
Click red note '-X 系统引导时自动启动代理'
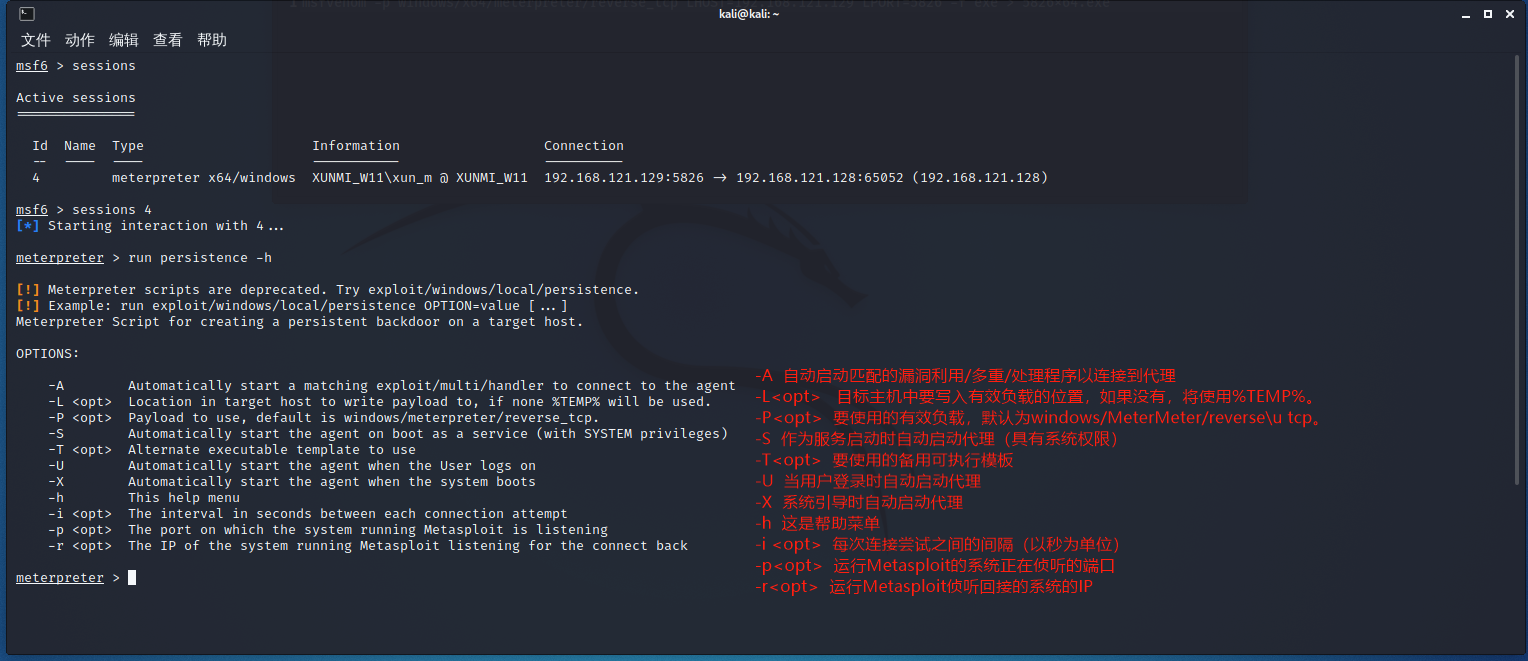859,502
